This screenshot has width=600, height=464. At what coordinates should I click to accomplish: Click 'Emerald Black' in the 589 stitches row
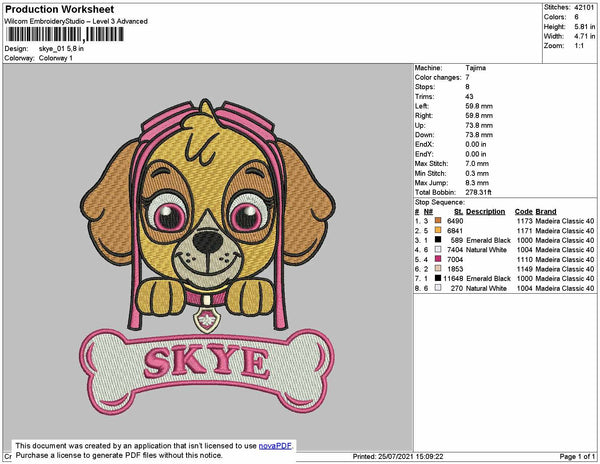(489, 240)
